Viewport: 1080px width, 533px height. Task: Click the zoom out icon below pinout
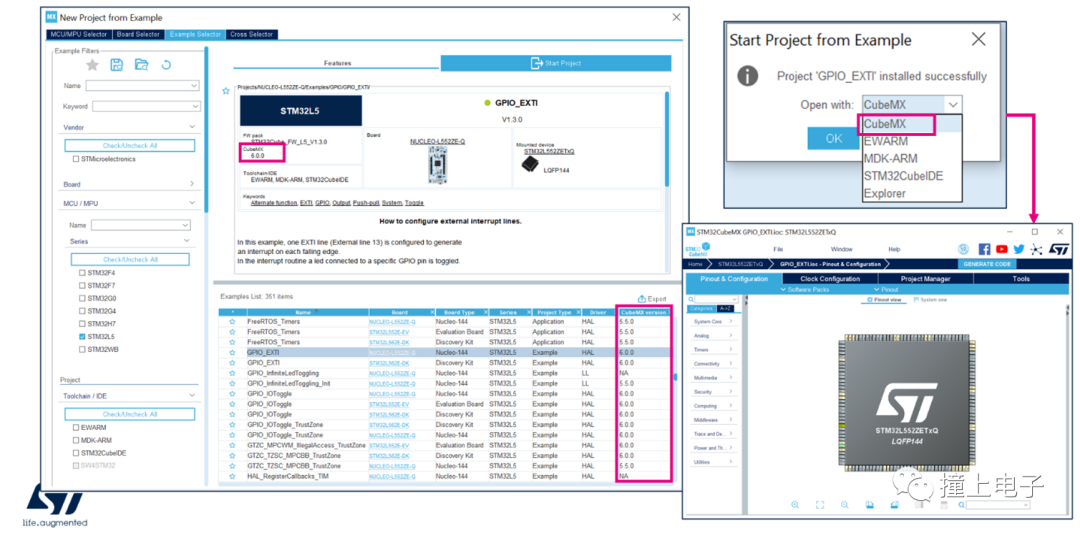(x=844, y=505)
